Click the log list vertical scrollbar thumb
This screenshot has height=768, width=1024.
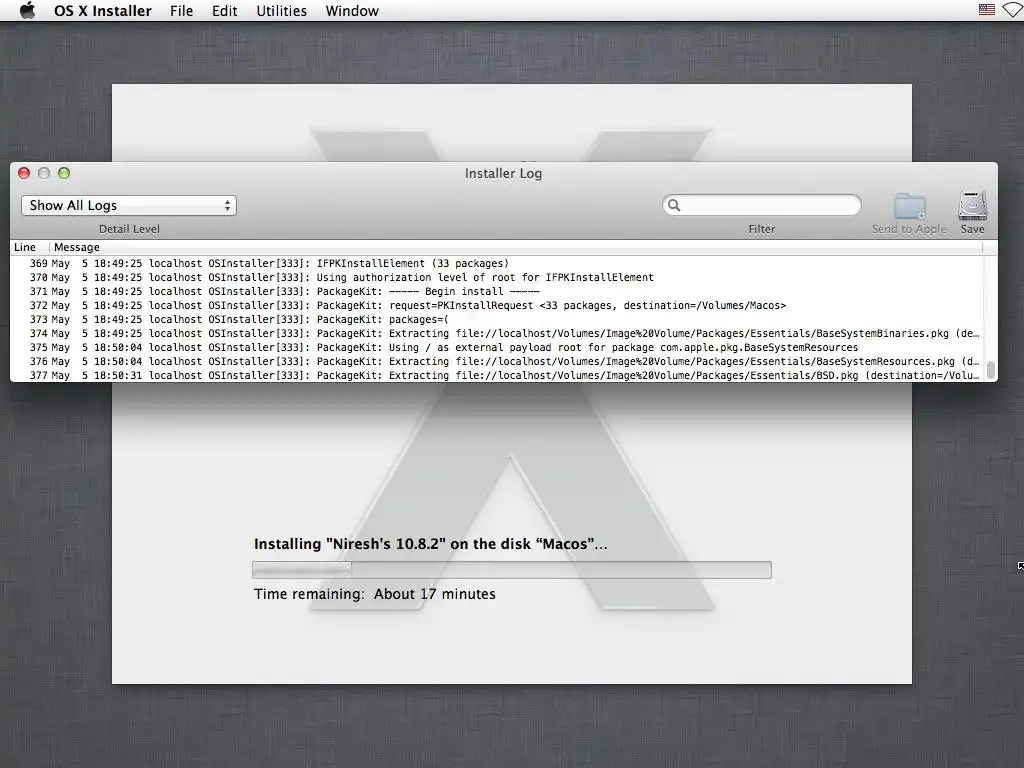click(x=991, y=370)
